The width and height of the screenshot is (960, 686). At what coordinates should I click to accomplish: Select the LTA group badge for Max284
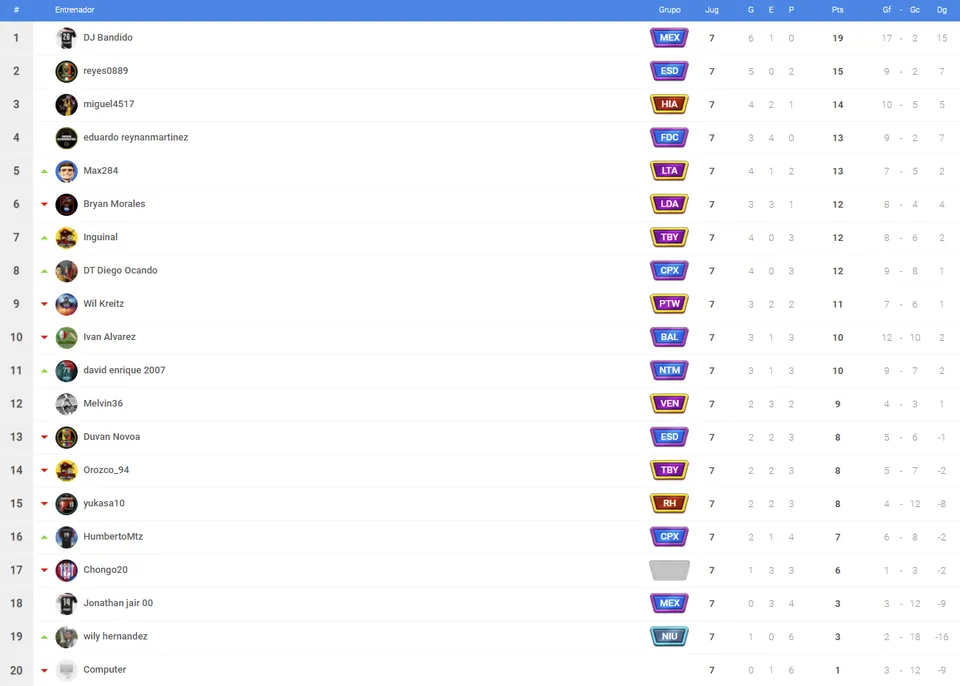click(669, 171)
